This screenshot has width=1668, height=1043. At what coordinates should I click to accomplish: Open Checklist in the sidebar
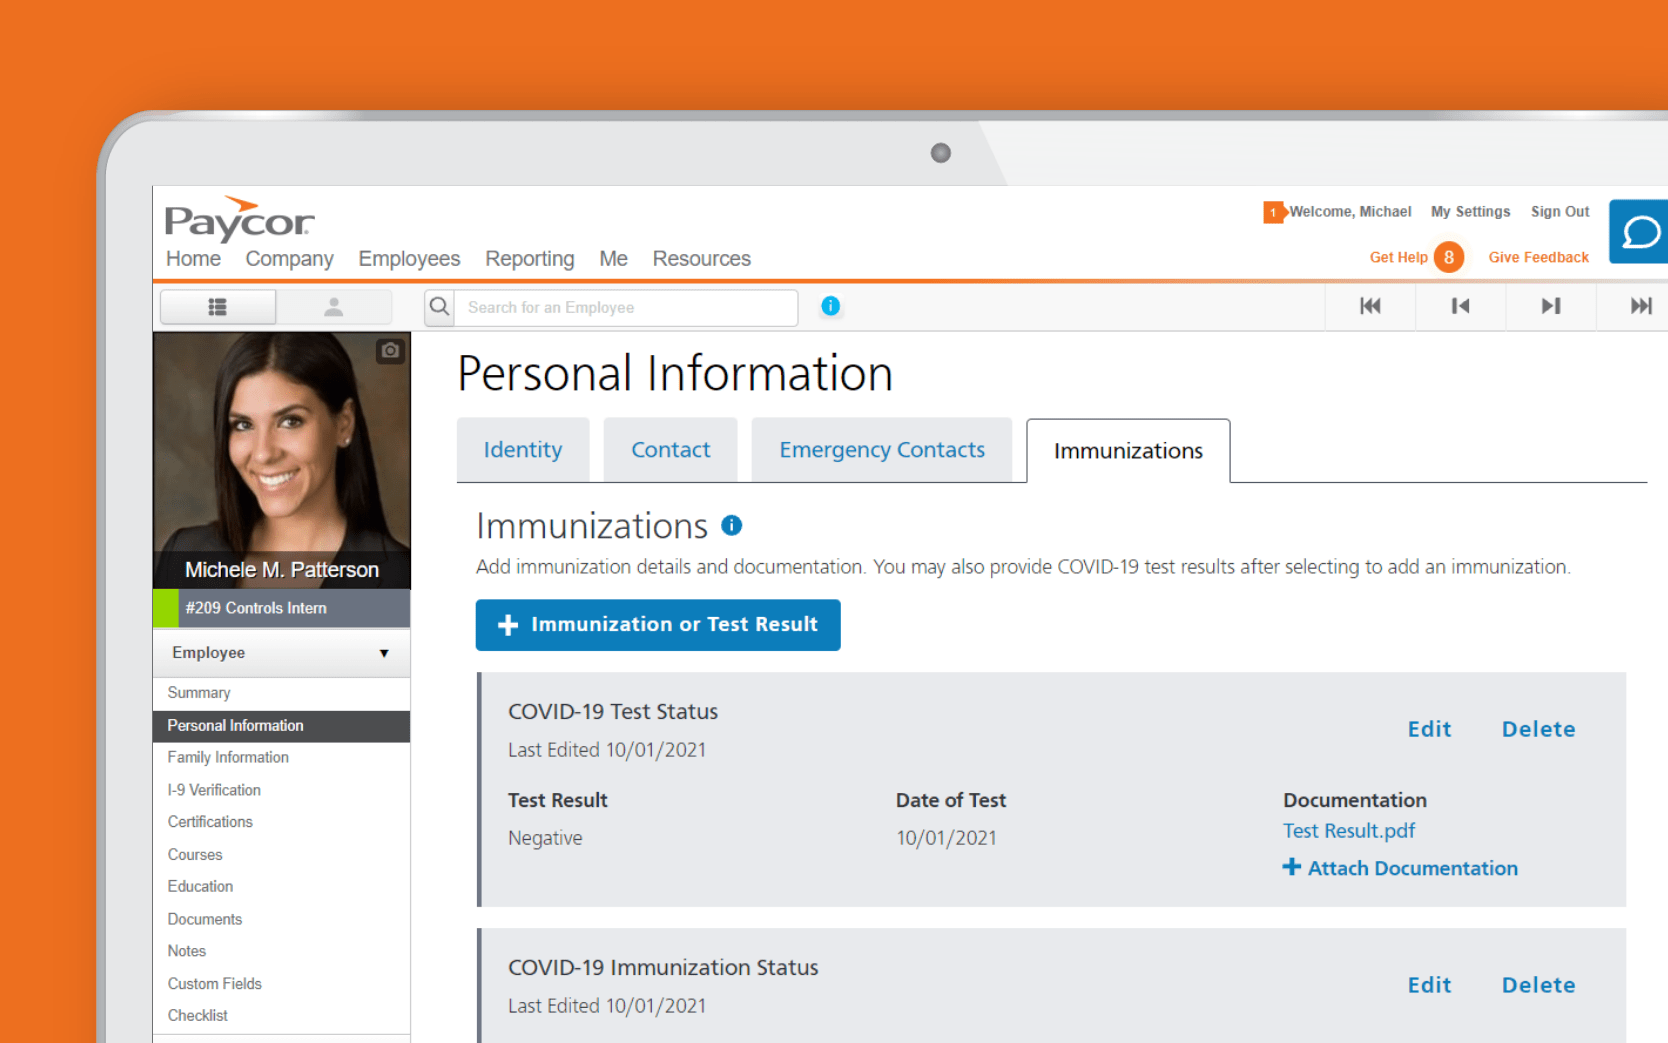click(x=282, y=1016)
